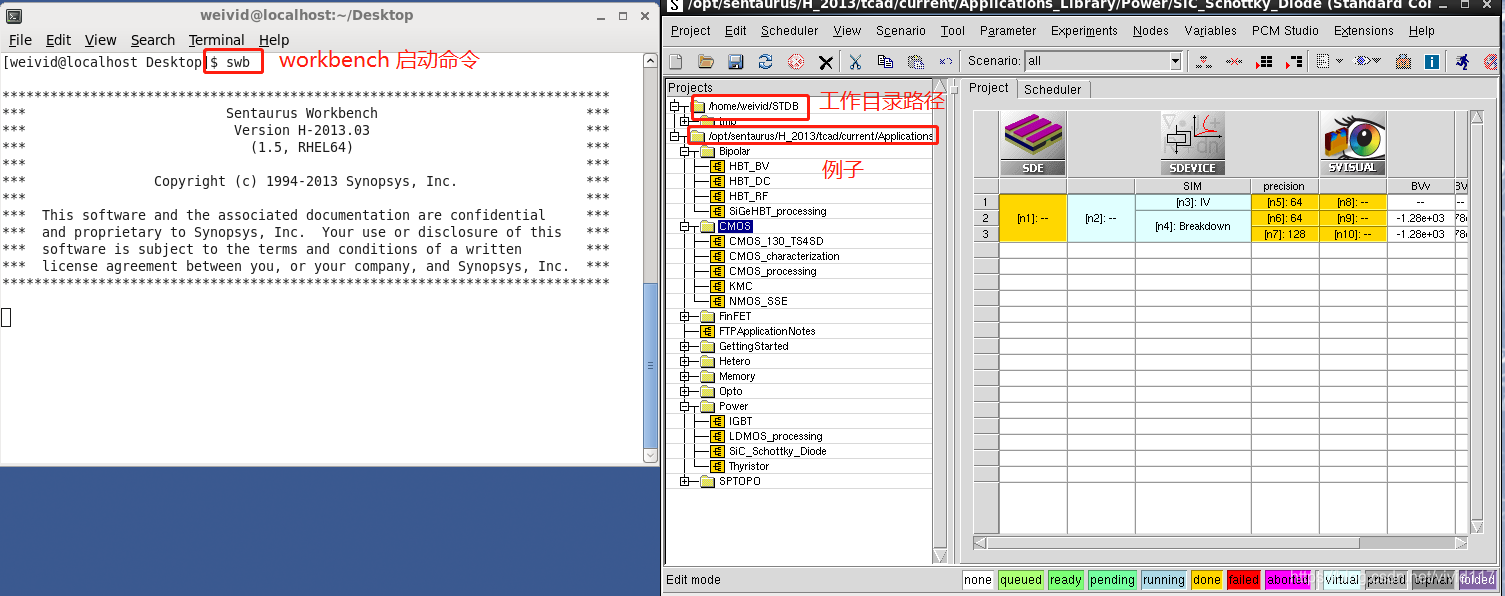This screenshot has height=596, width=1505.
Task: Open Scheduler menu in menu bar
Action: (x=790, y=31)
